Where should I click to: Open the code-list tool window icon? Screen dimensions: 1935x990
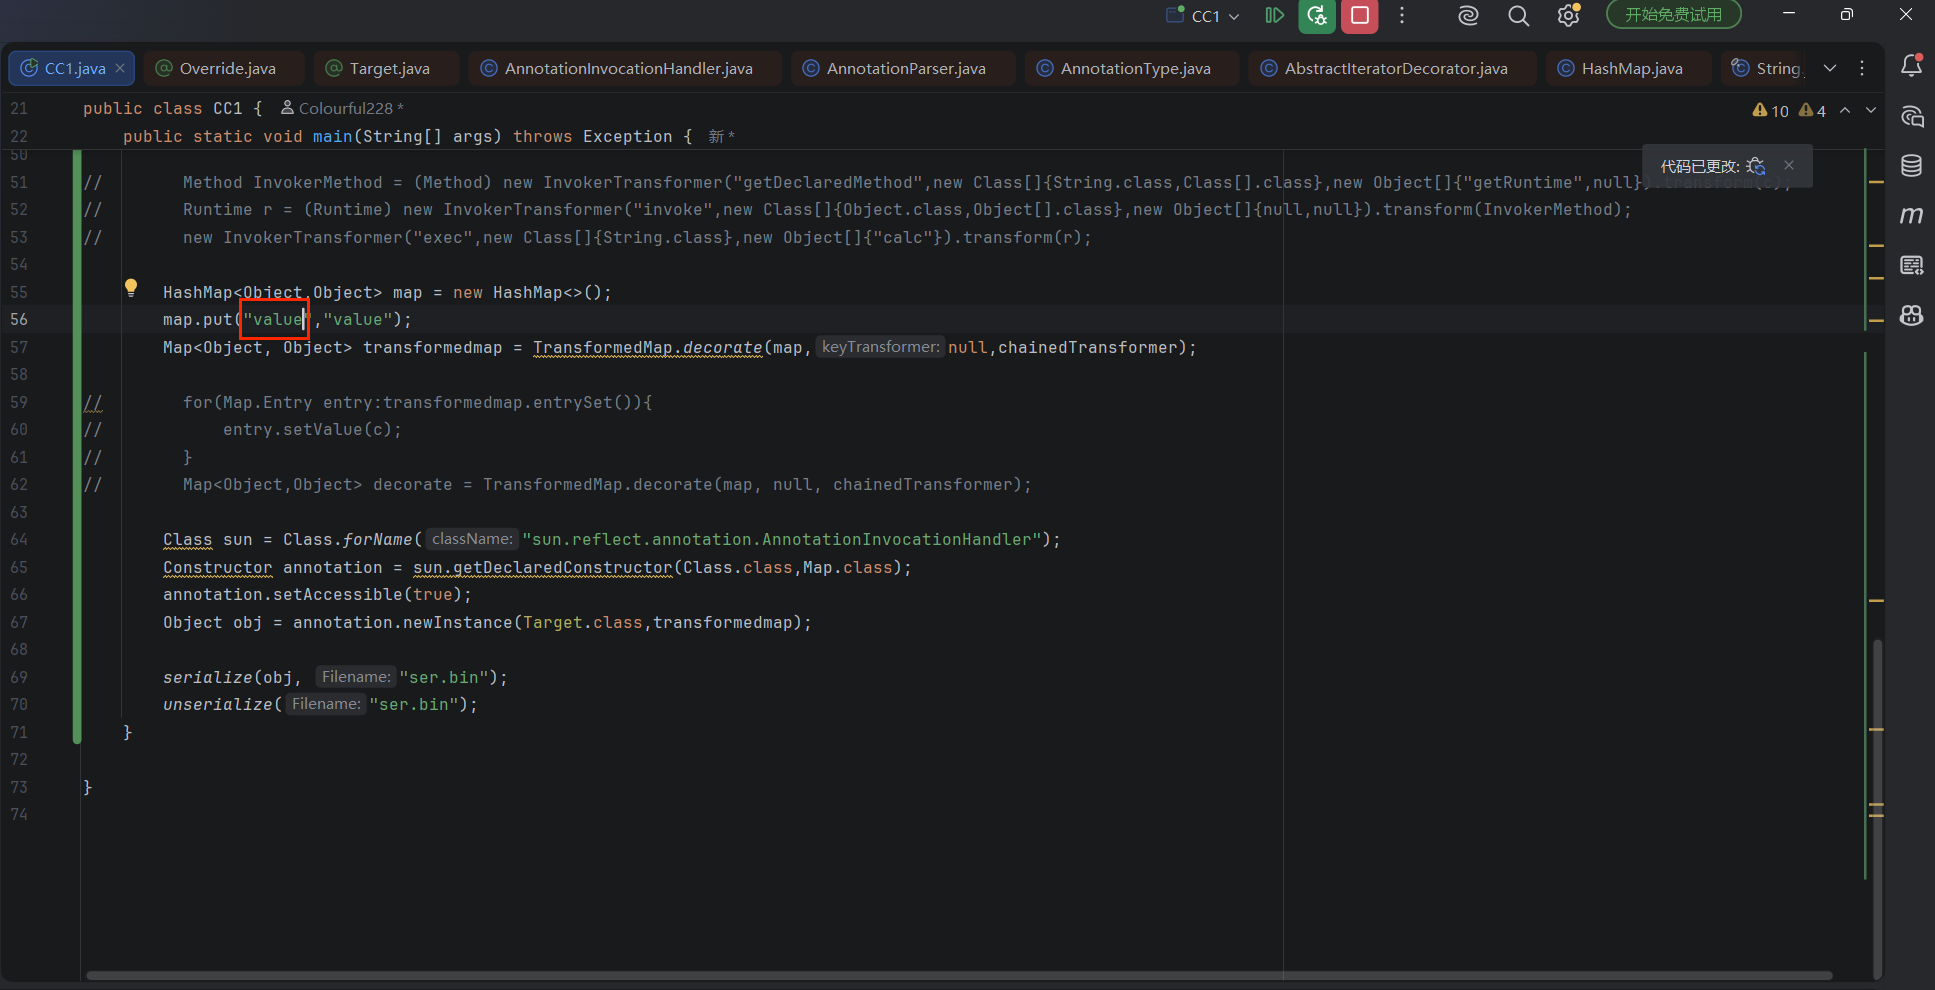pos(1911,265)
